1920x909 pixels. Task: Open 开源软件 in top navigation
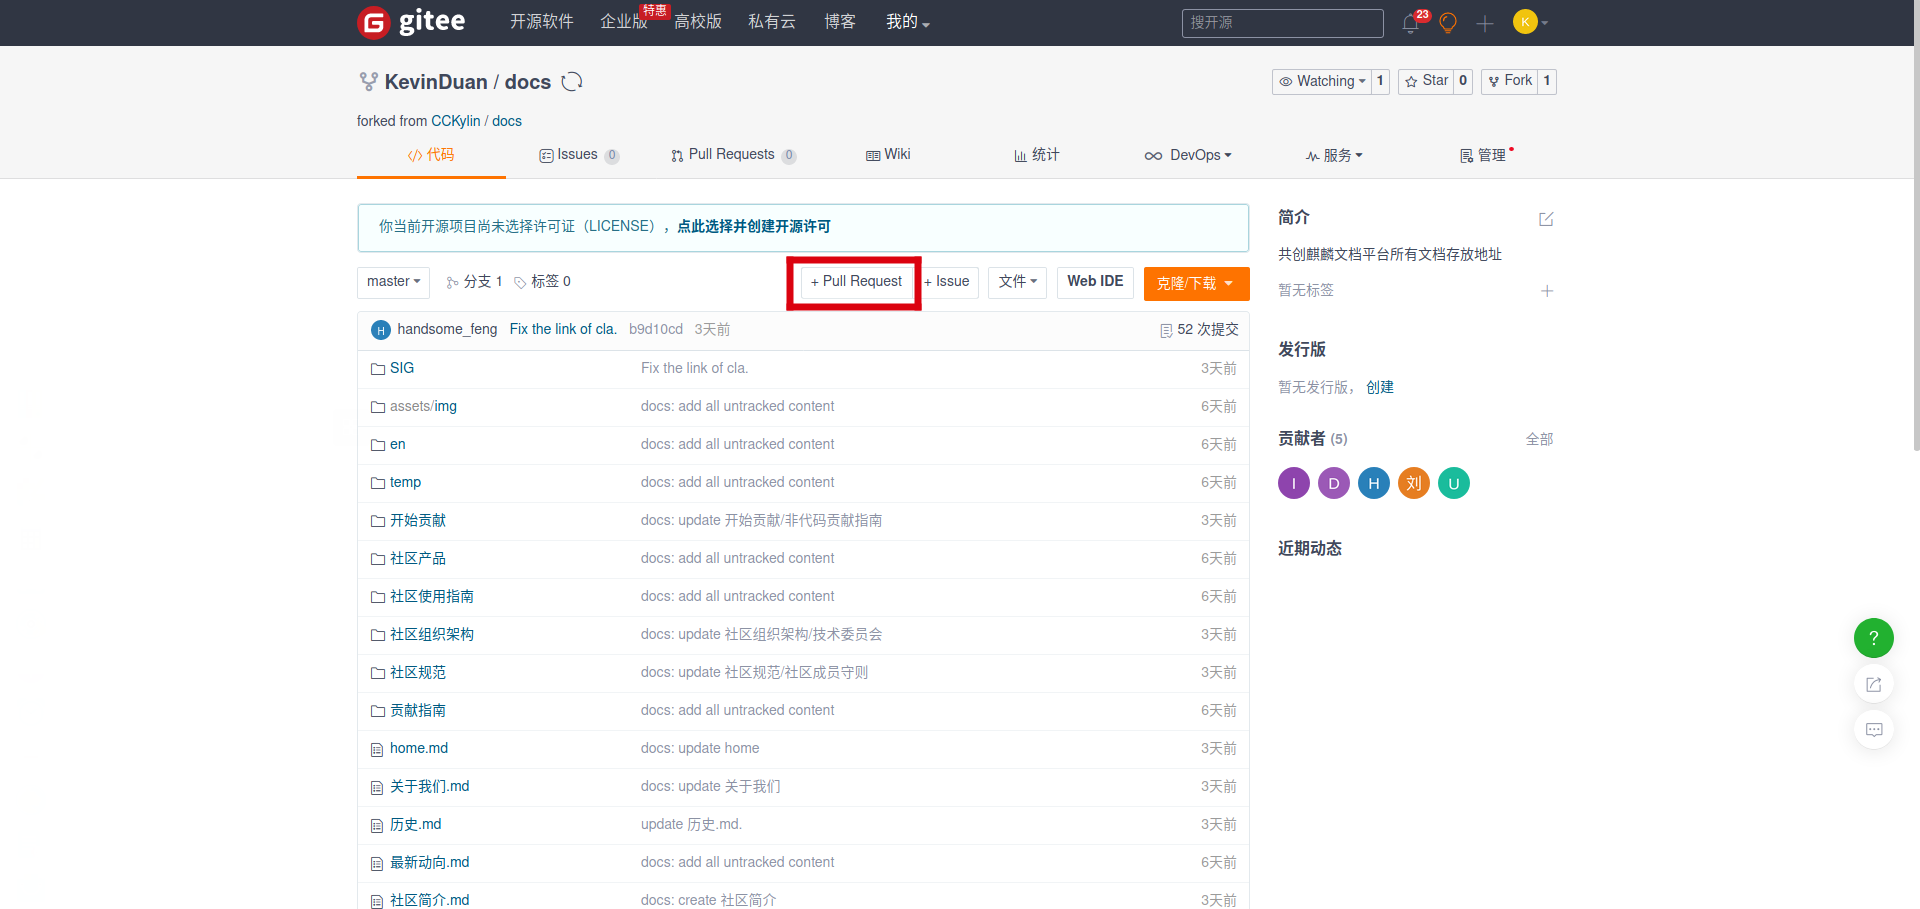[542, 22]
